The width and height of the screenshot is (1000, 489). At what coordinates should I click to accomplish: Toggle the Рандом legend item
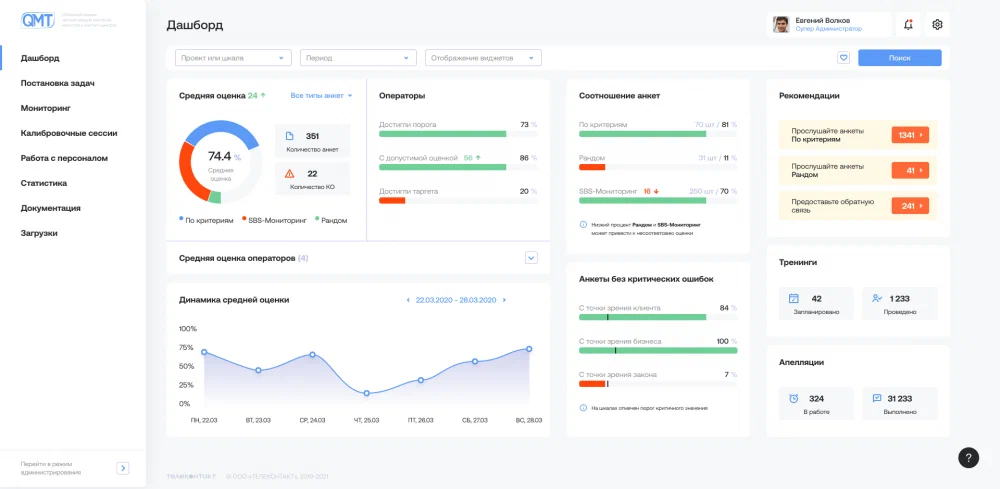tap(331, 220)
